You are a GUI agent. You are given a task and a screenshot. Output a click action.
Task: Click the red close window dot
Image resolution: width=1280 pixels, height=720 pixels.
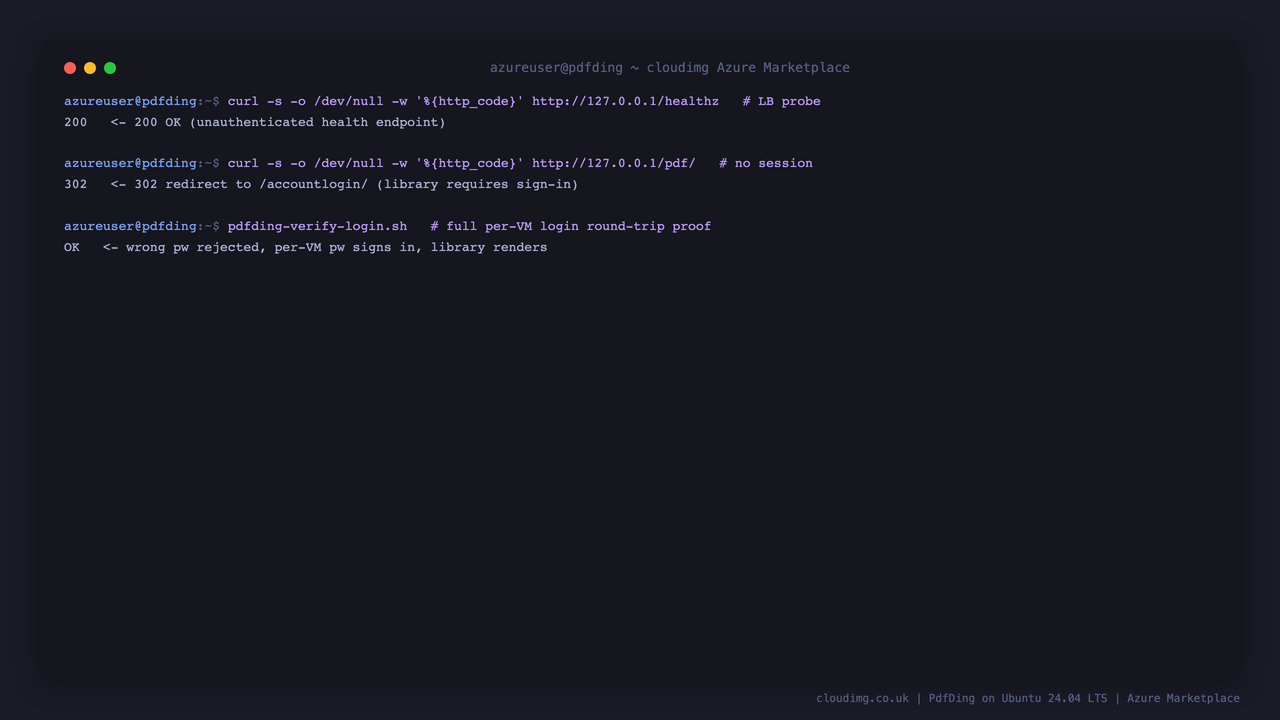(x=70, y=68)
